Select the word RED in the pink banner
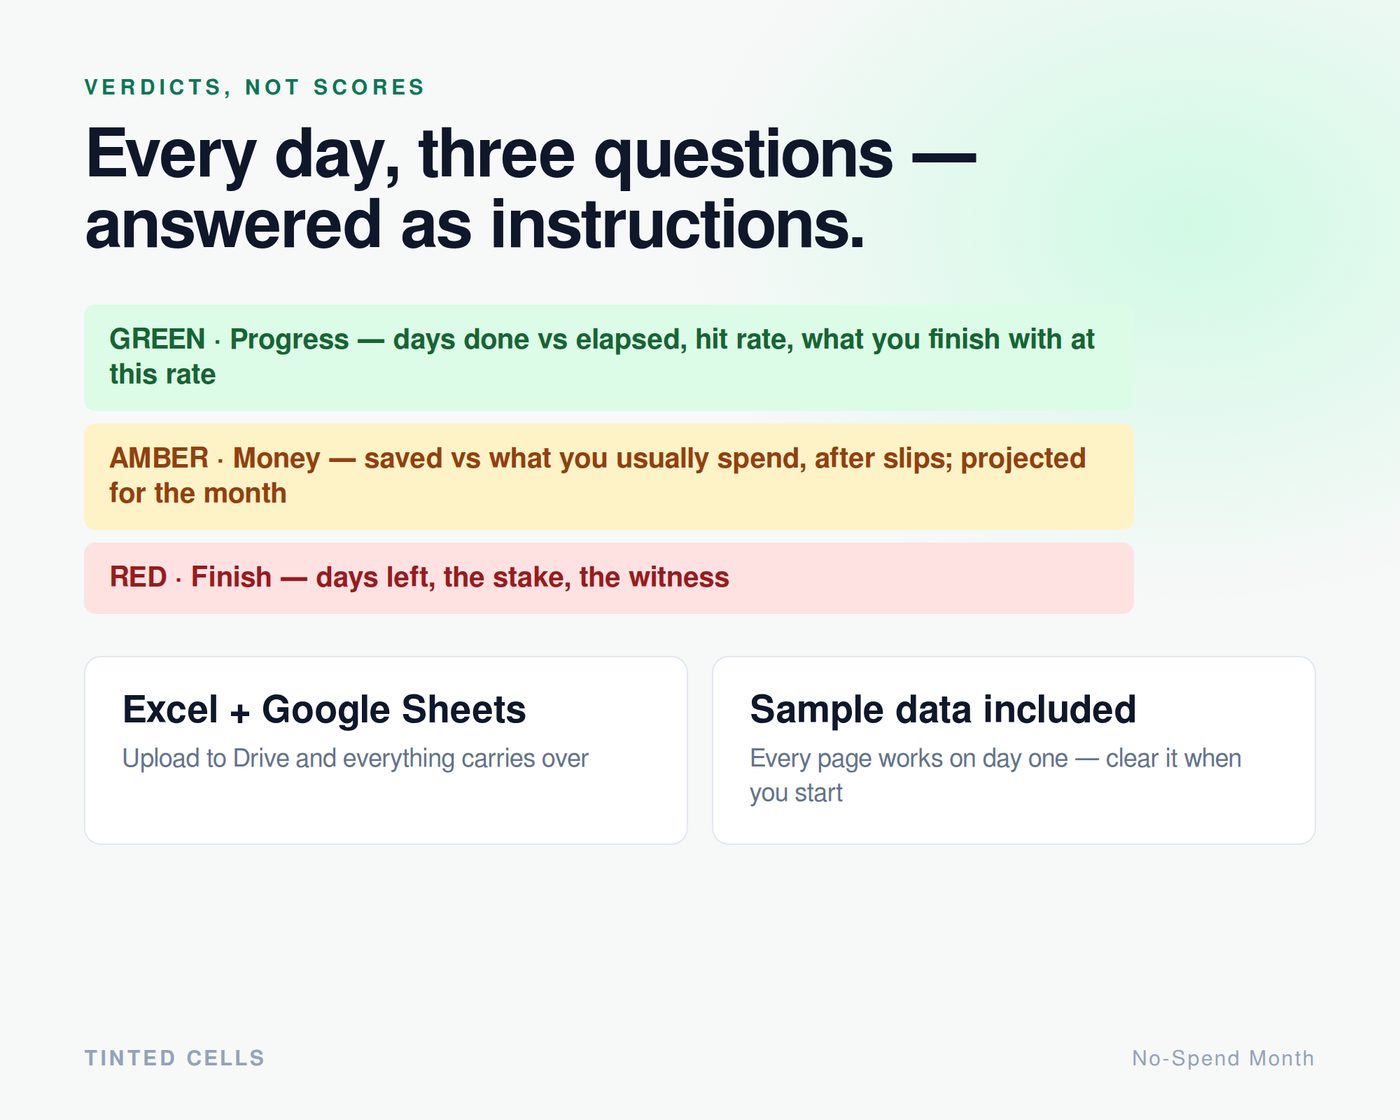This screenshot has height=1120, width=1400. [138, 577]
